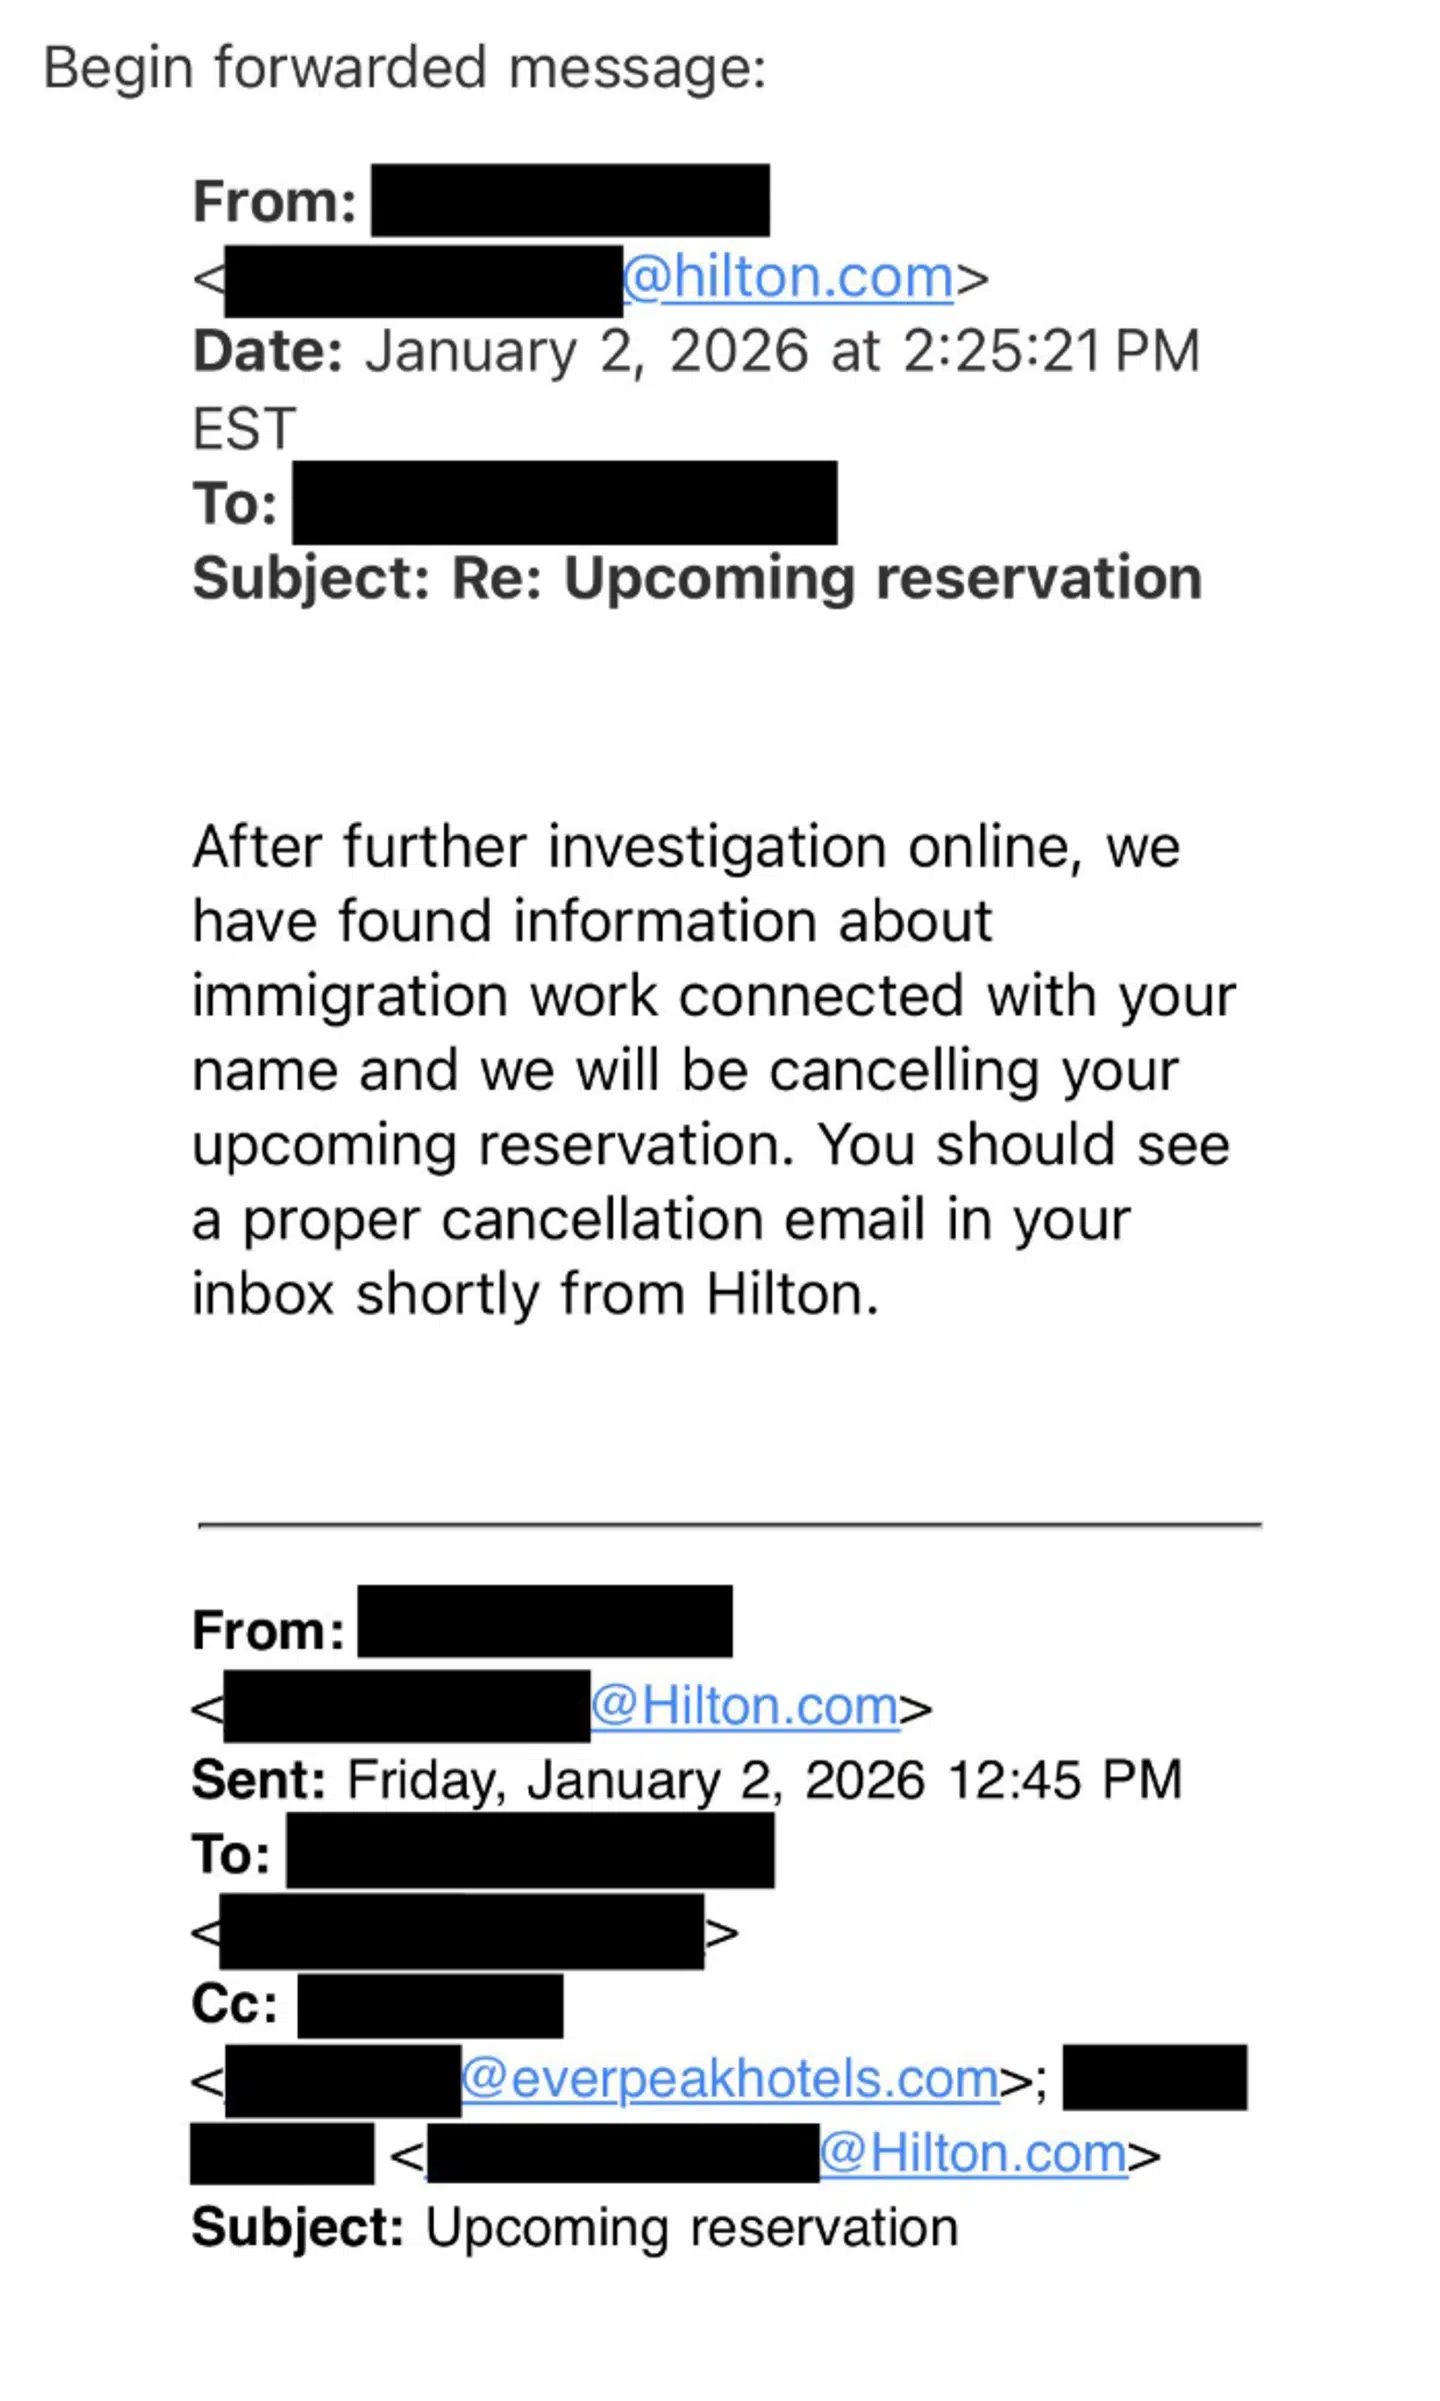This screenshot has height=2401, width=1440.
Task: Click the horizontal divider line between messages
Action: tap(729, 1525)
